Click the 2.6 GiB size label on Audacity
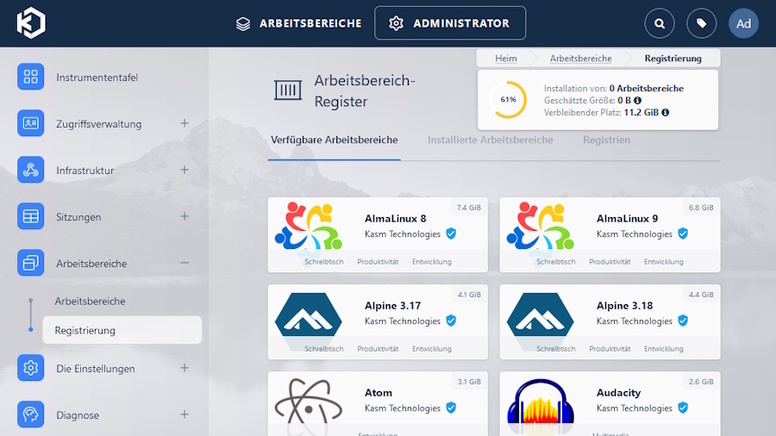Viewport: 776px width, 436px height. 701,382
